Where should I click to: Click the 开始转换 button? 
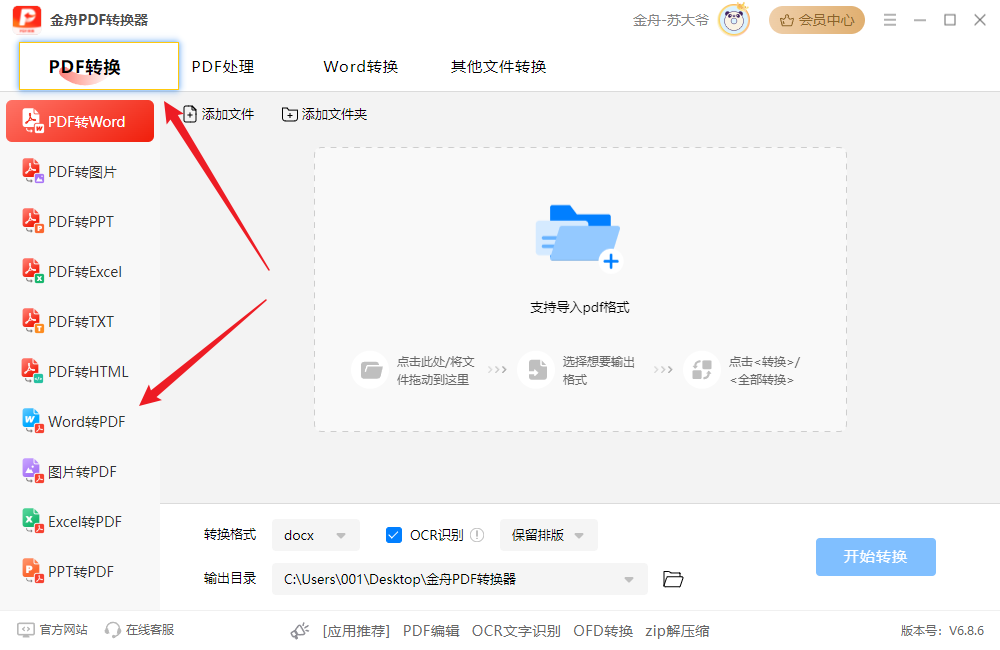(876, 556)
